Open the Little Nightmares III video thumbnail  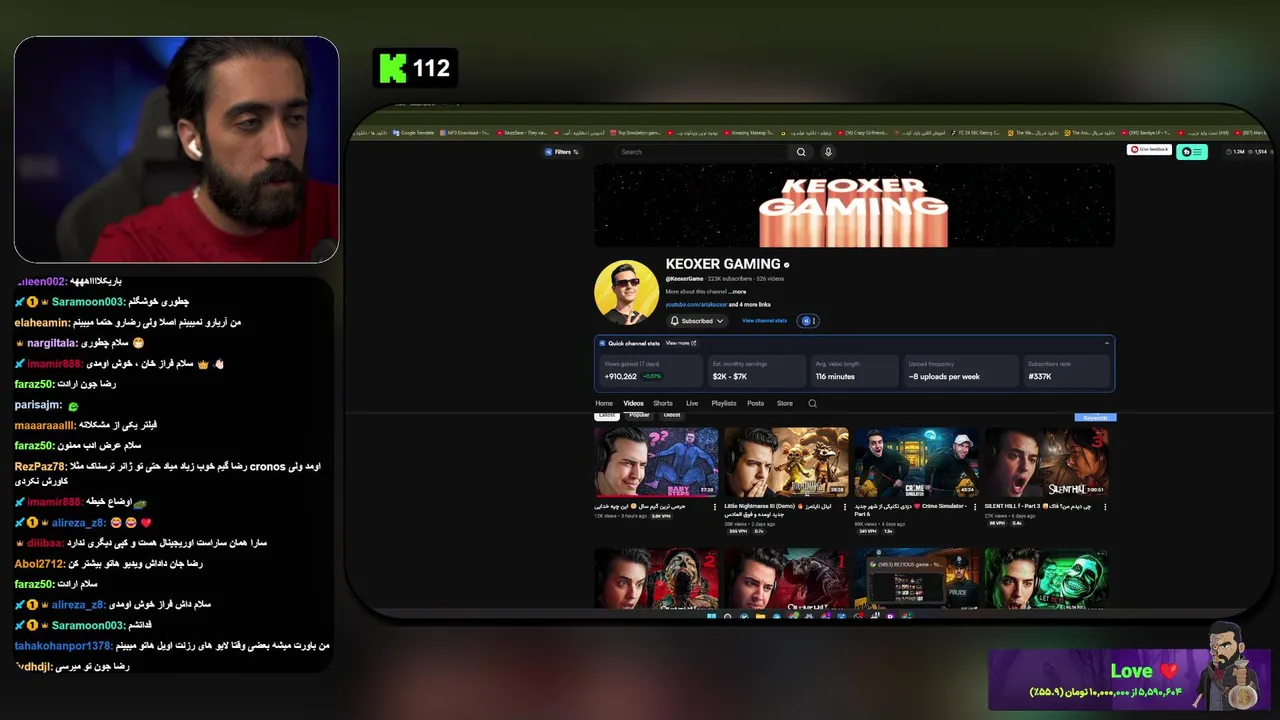(x=786, y=462)
